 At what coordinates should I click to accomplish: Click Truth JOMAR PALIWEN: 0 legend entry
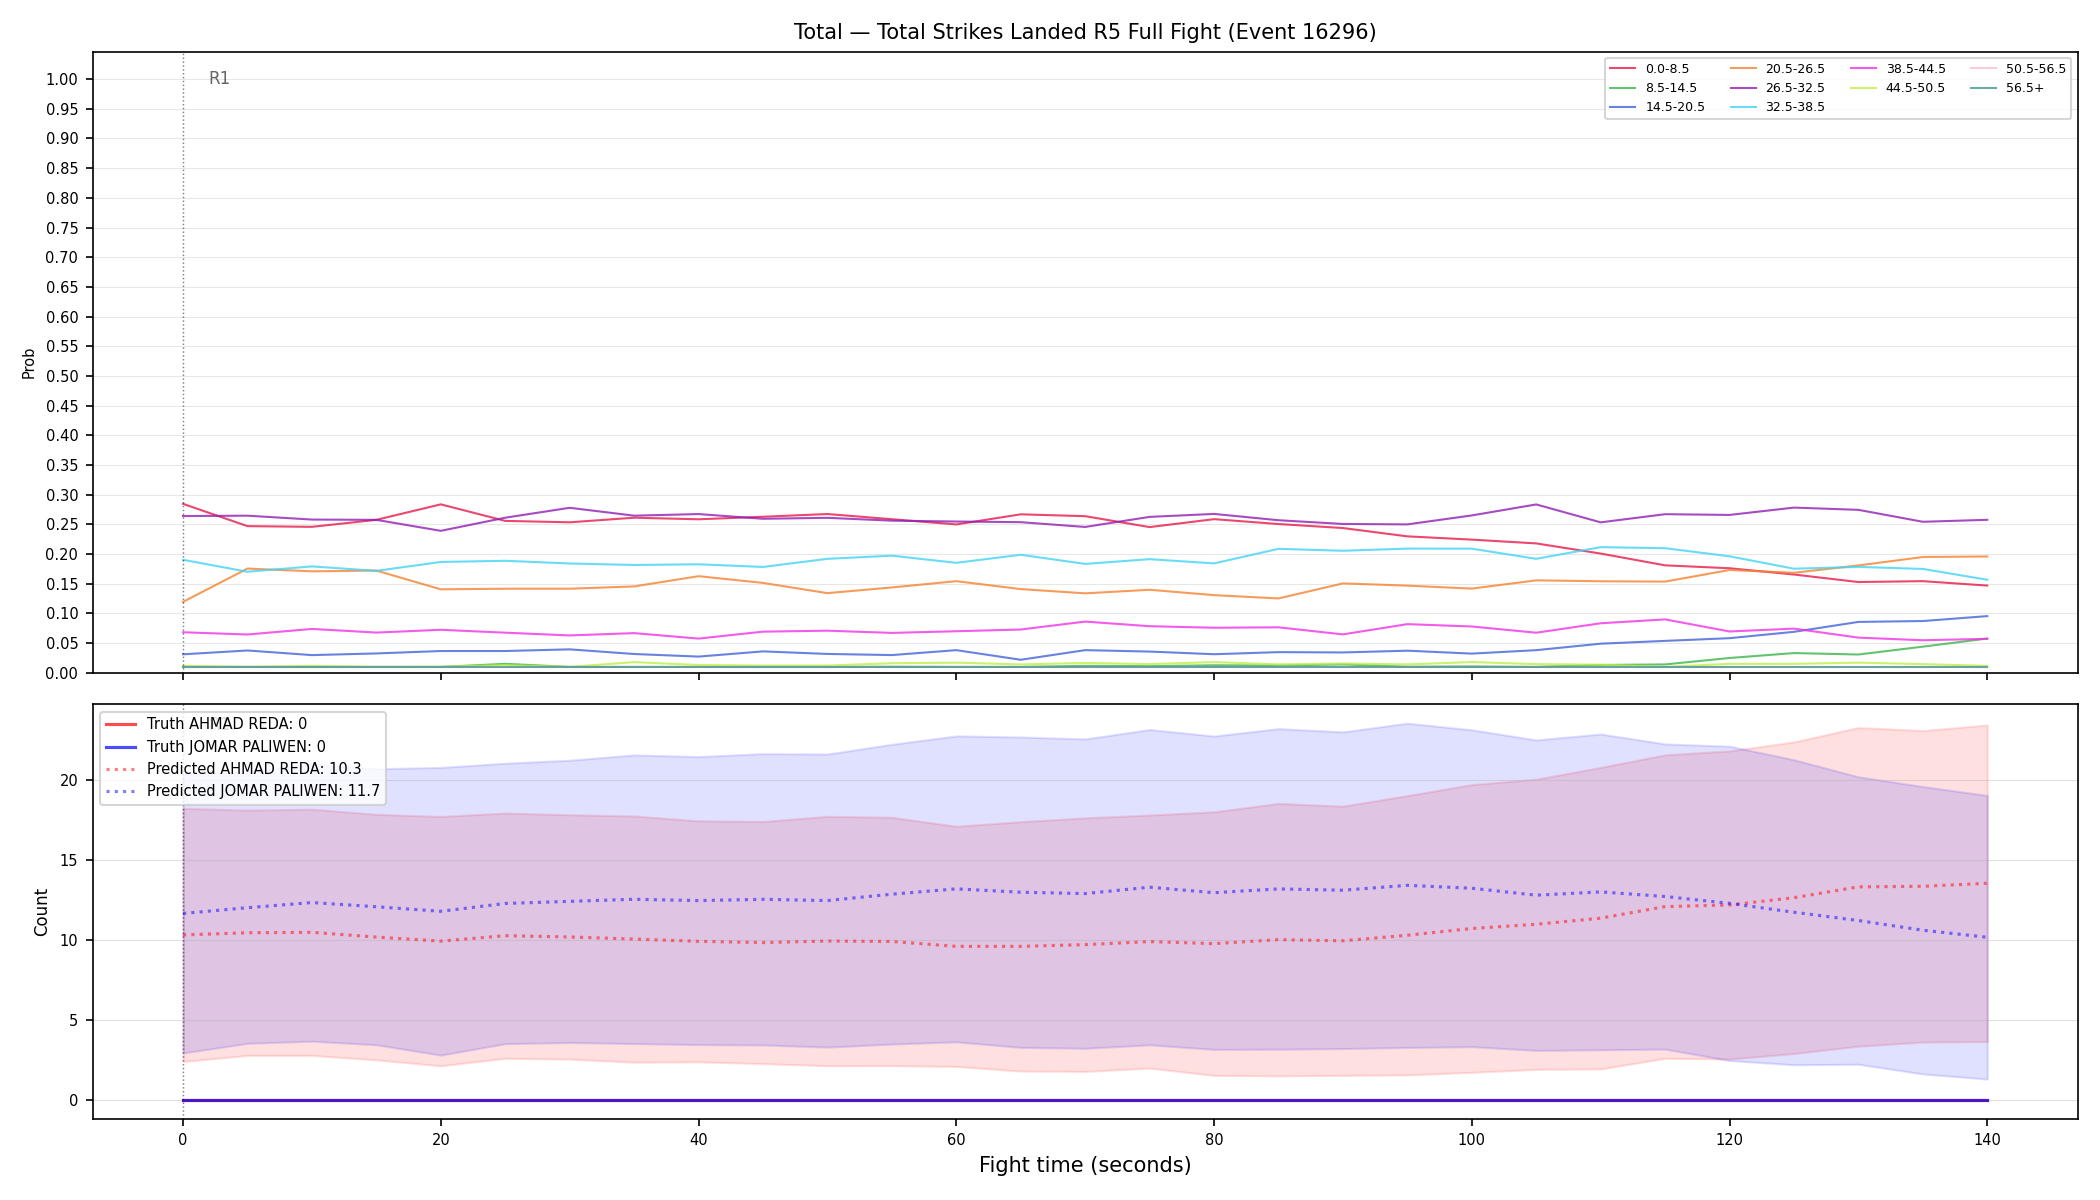215,747
